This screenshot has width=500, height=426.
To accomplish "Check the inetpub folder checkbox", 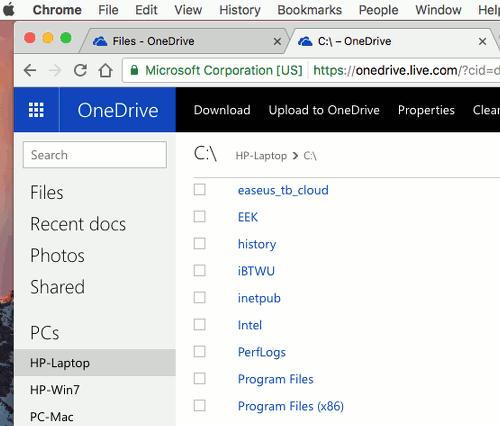I will point(200,298).
